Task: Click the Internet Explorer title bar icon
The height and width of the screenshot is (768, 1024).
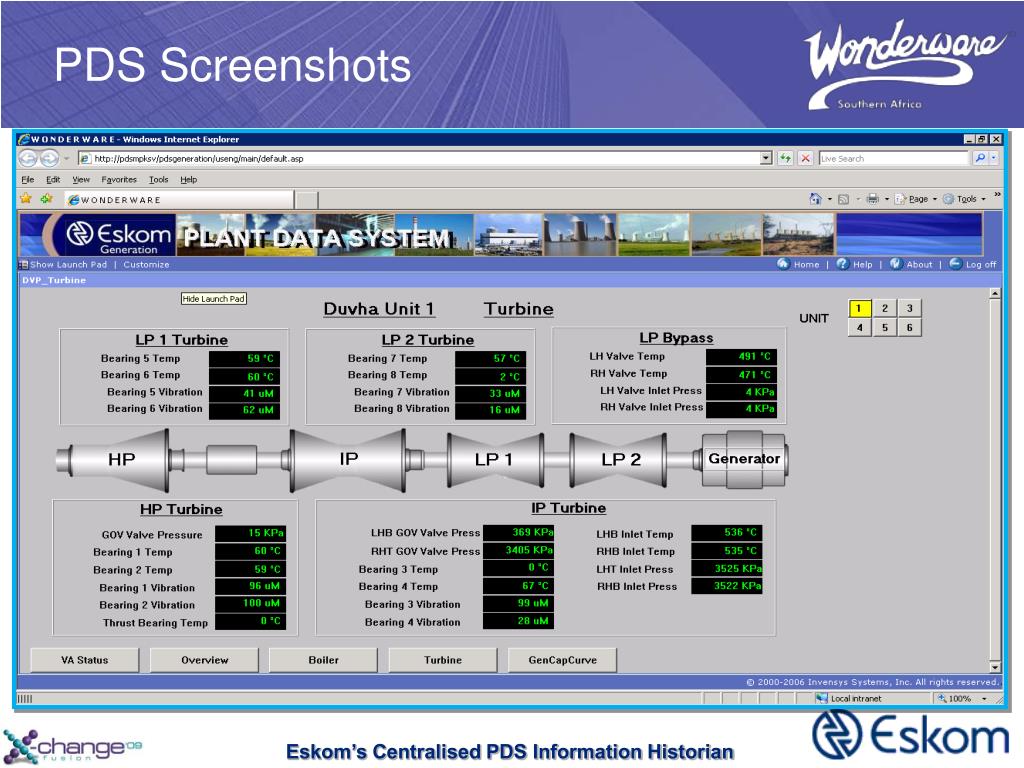Action: pos(24,139)
